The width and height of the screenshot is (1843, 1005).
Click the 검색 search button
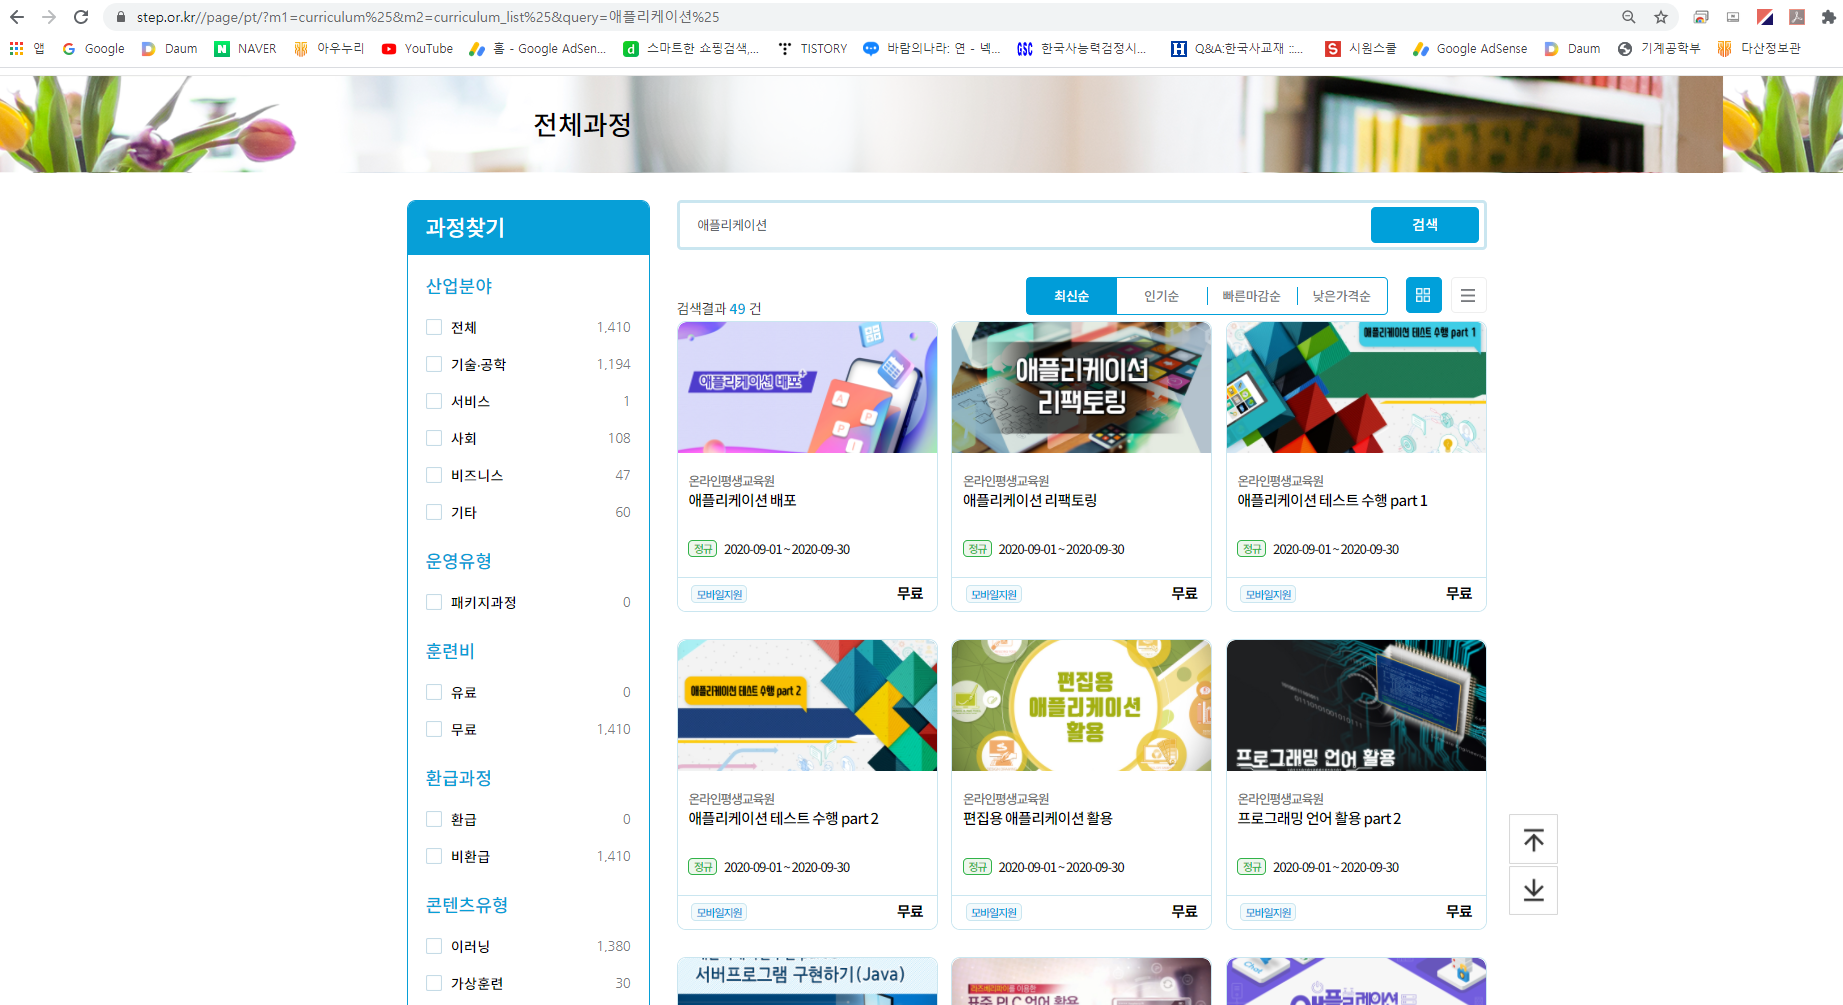point(1424,225)
